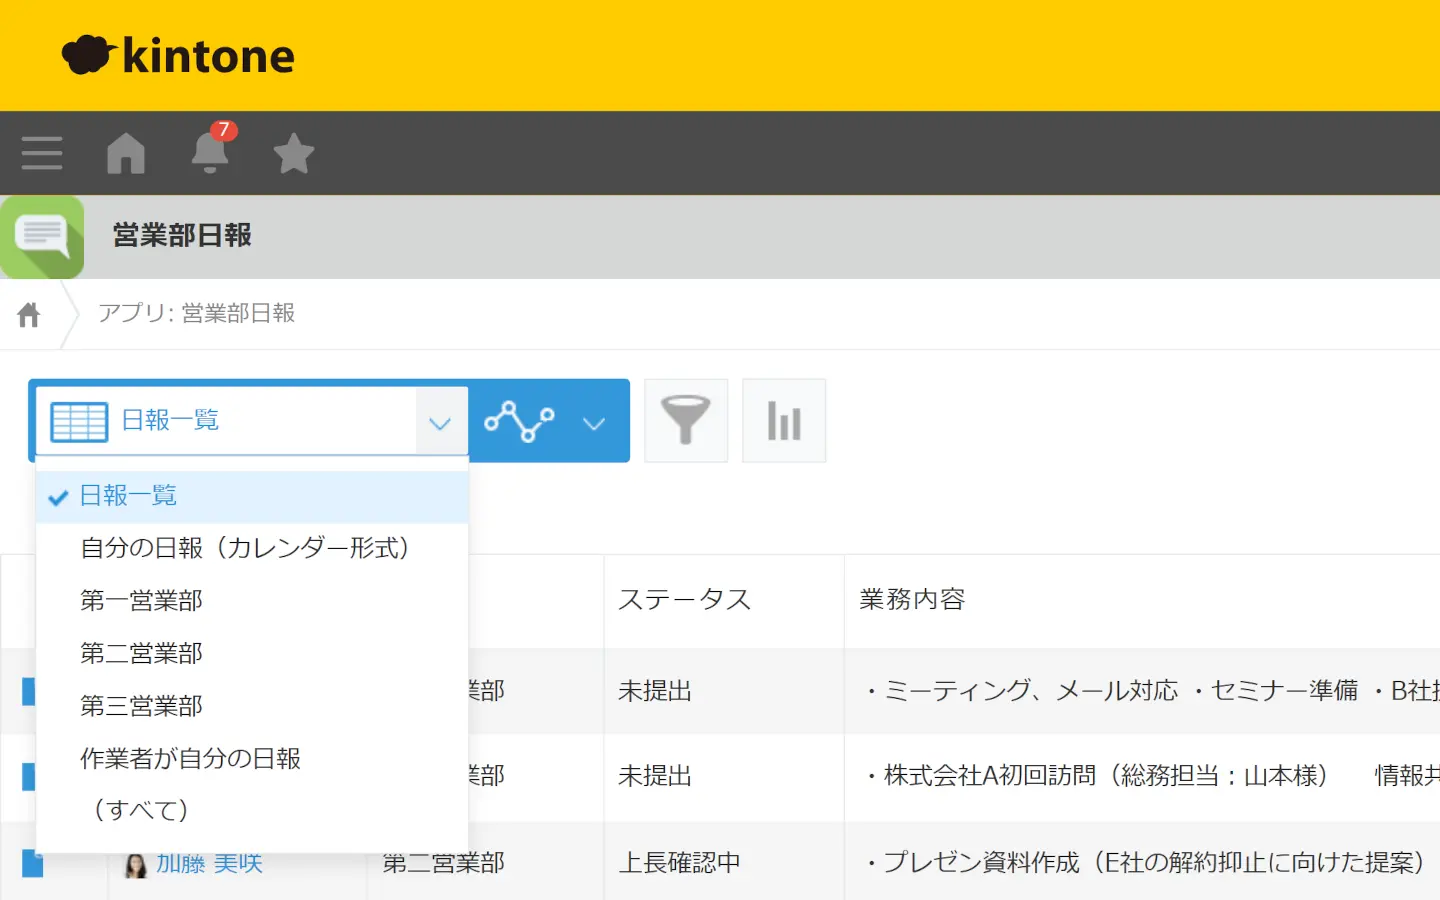Open first record's blue detail icon
This screenshot has width=1440, height=900.
[28, 691]
